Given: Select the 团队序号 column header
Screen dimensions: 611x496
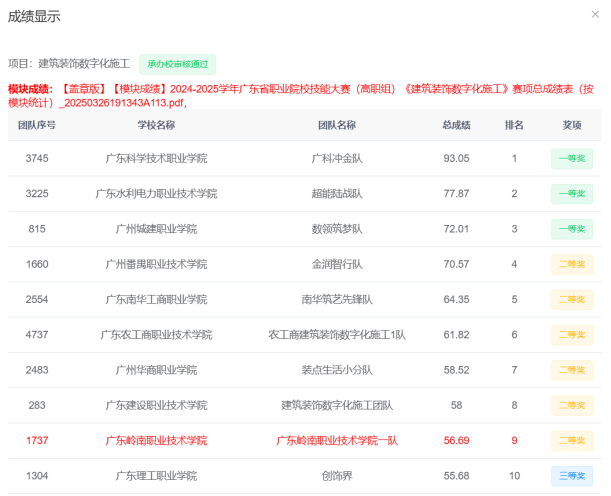Looking at the screenshot, I should click(x=37, y=125).
